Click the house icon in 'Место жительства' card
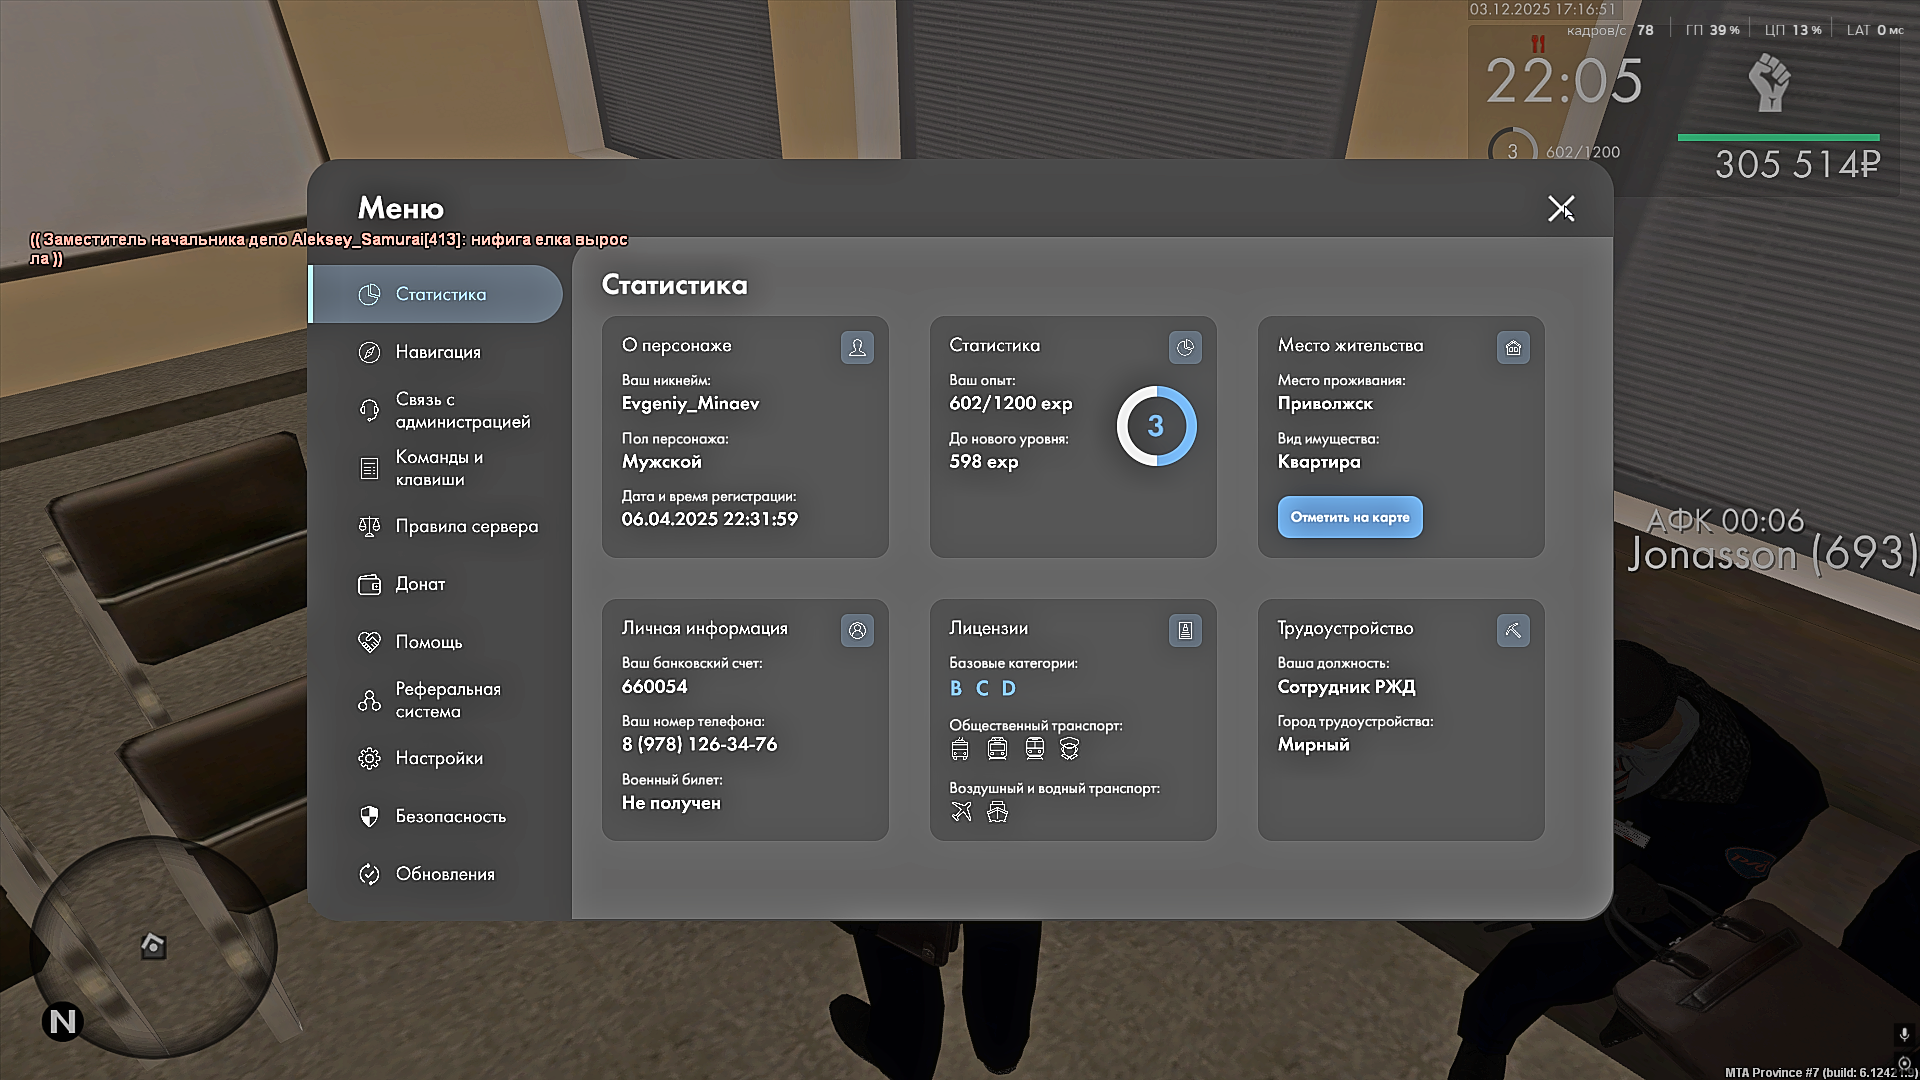This screenshot has width=1920, height=1080. (1513, 347)
